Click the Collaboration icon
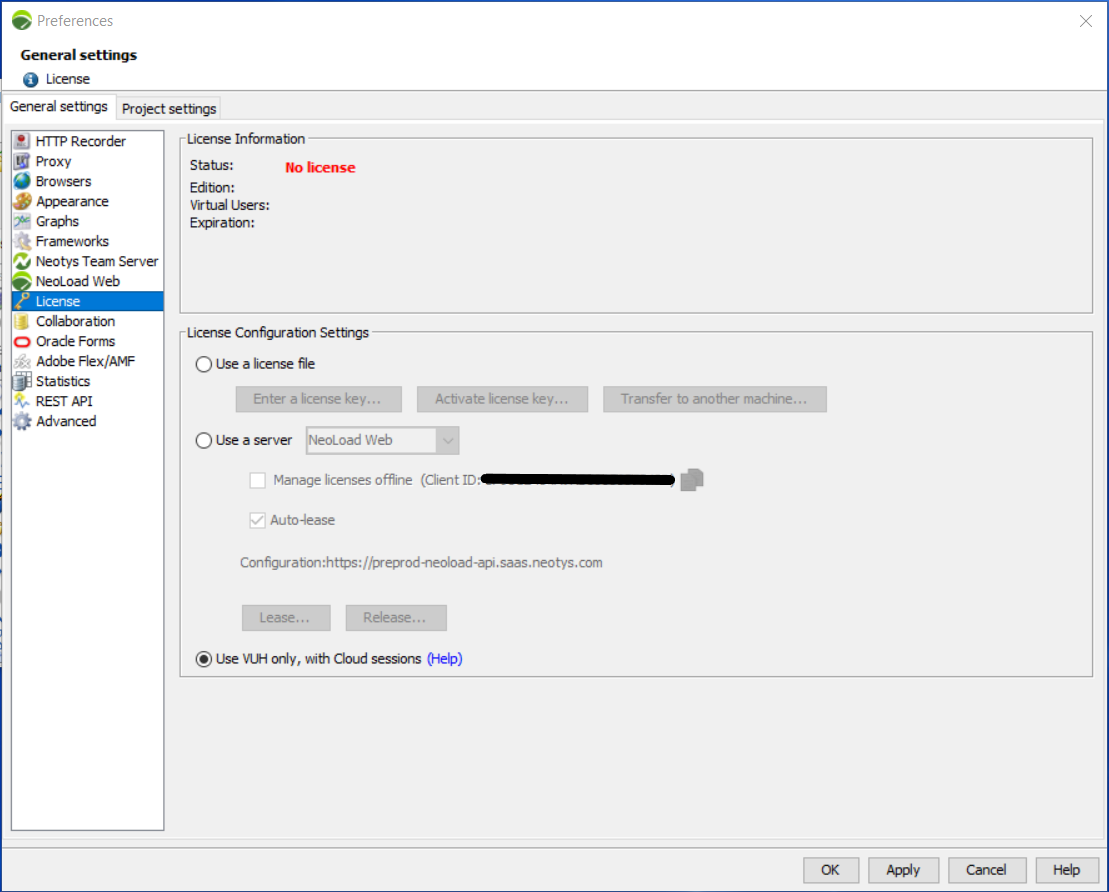The height and width of the screenshot is (892, 1109). pyautogui.click(x=22, y=321)
